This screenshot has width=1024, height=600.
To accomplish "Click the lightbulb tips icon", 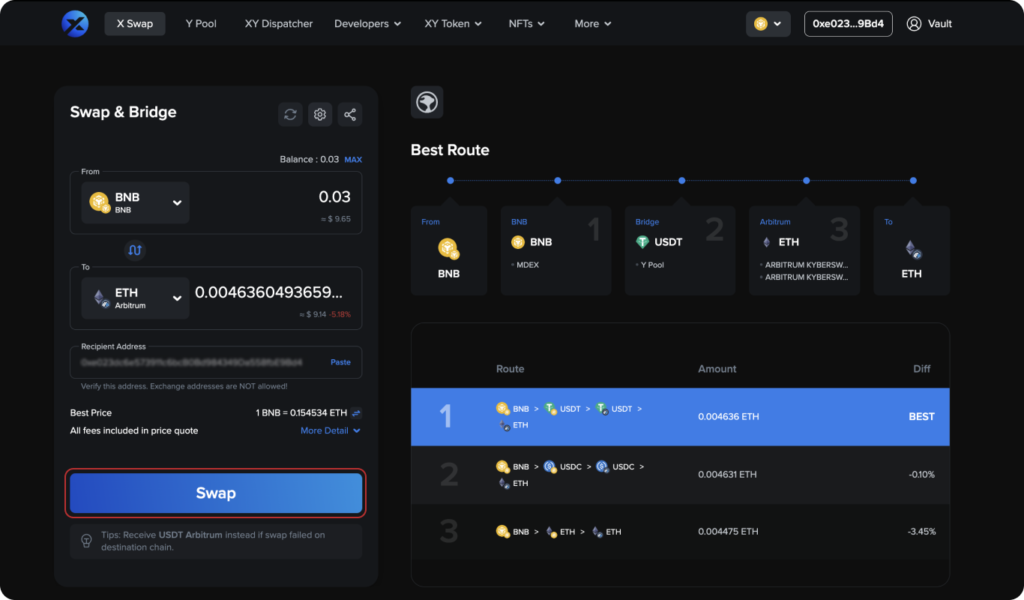I will point(86,541).
